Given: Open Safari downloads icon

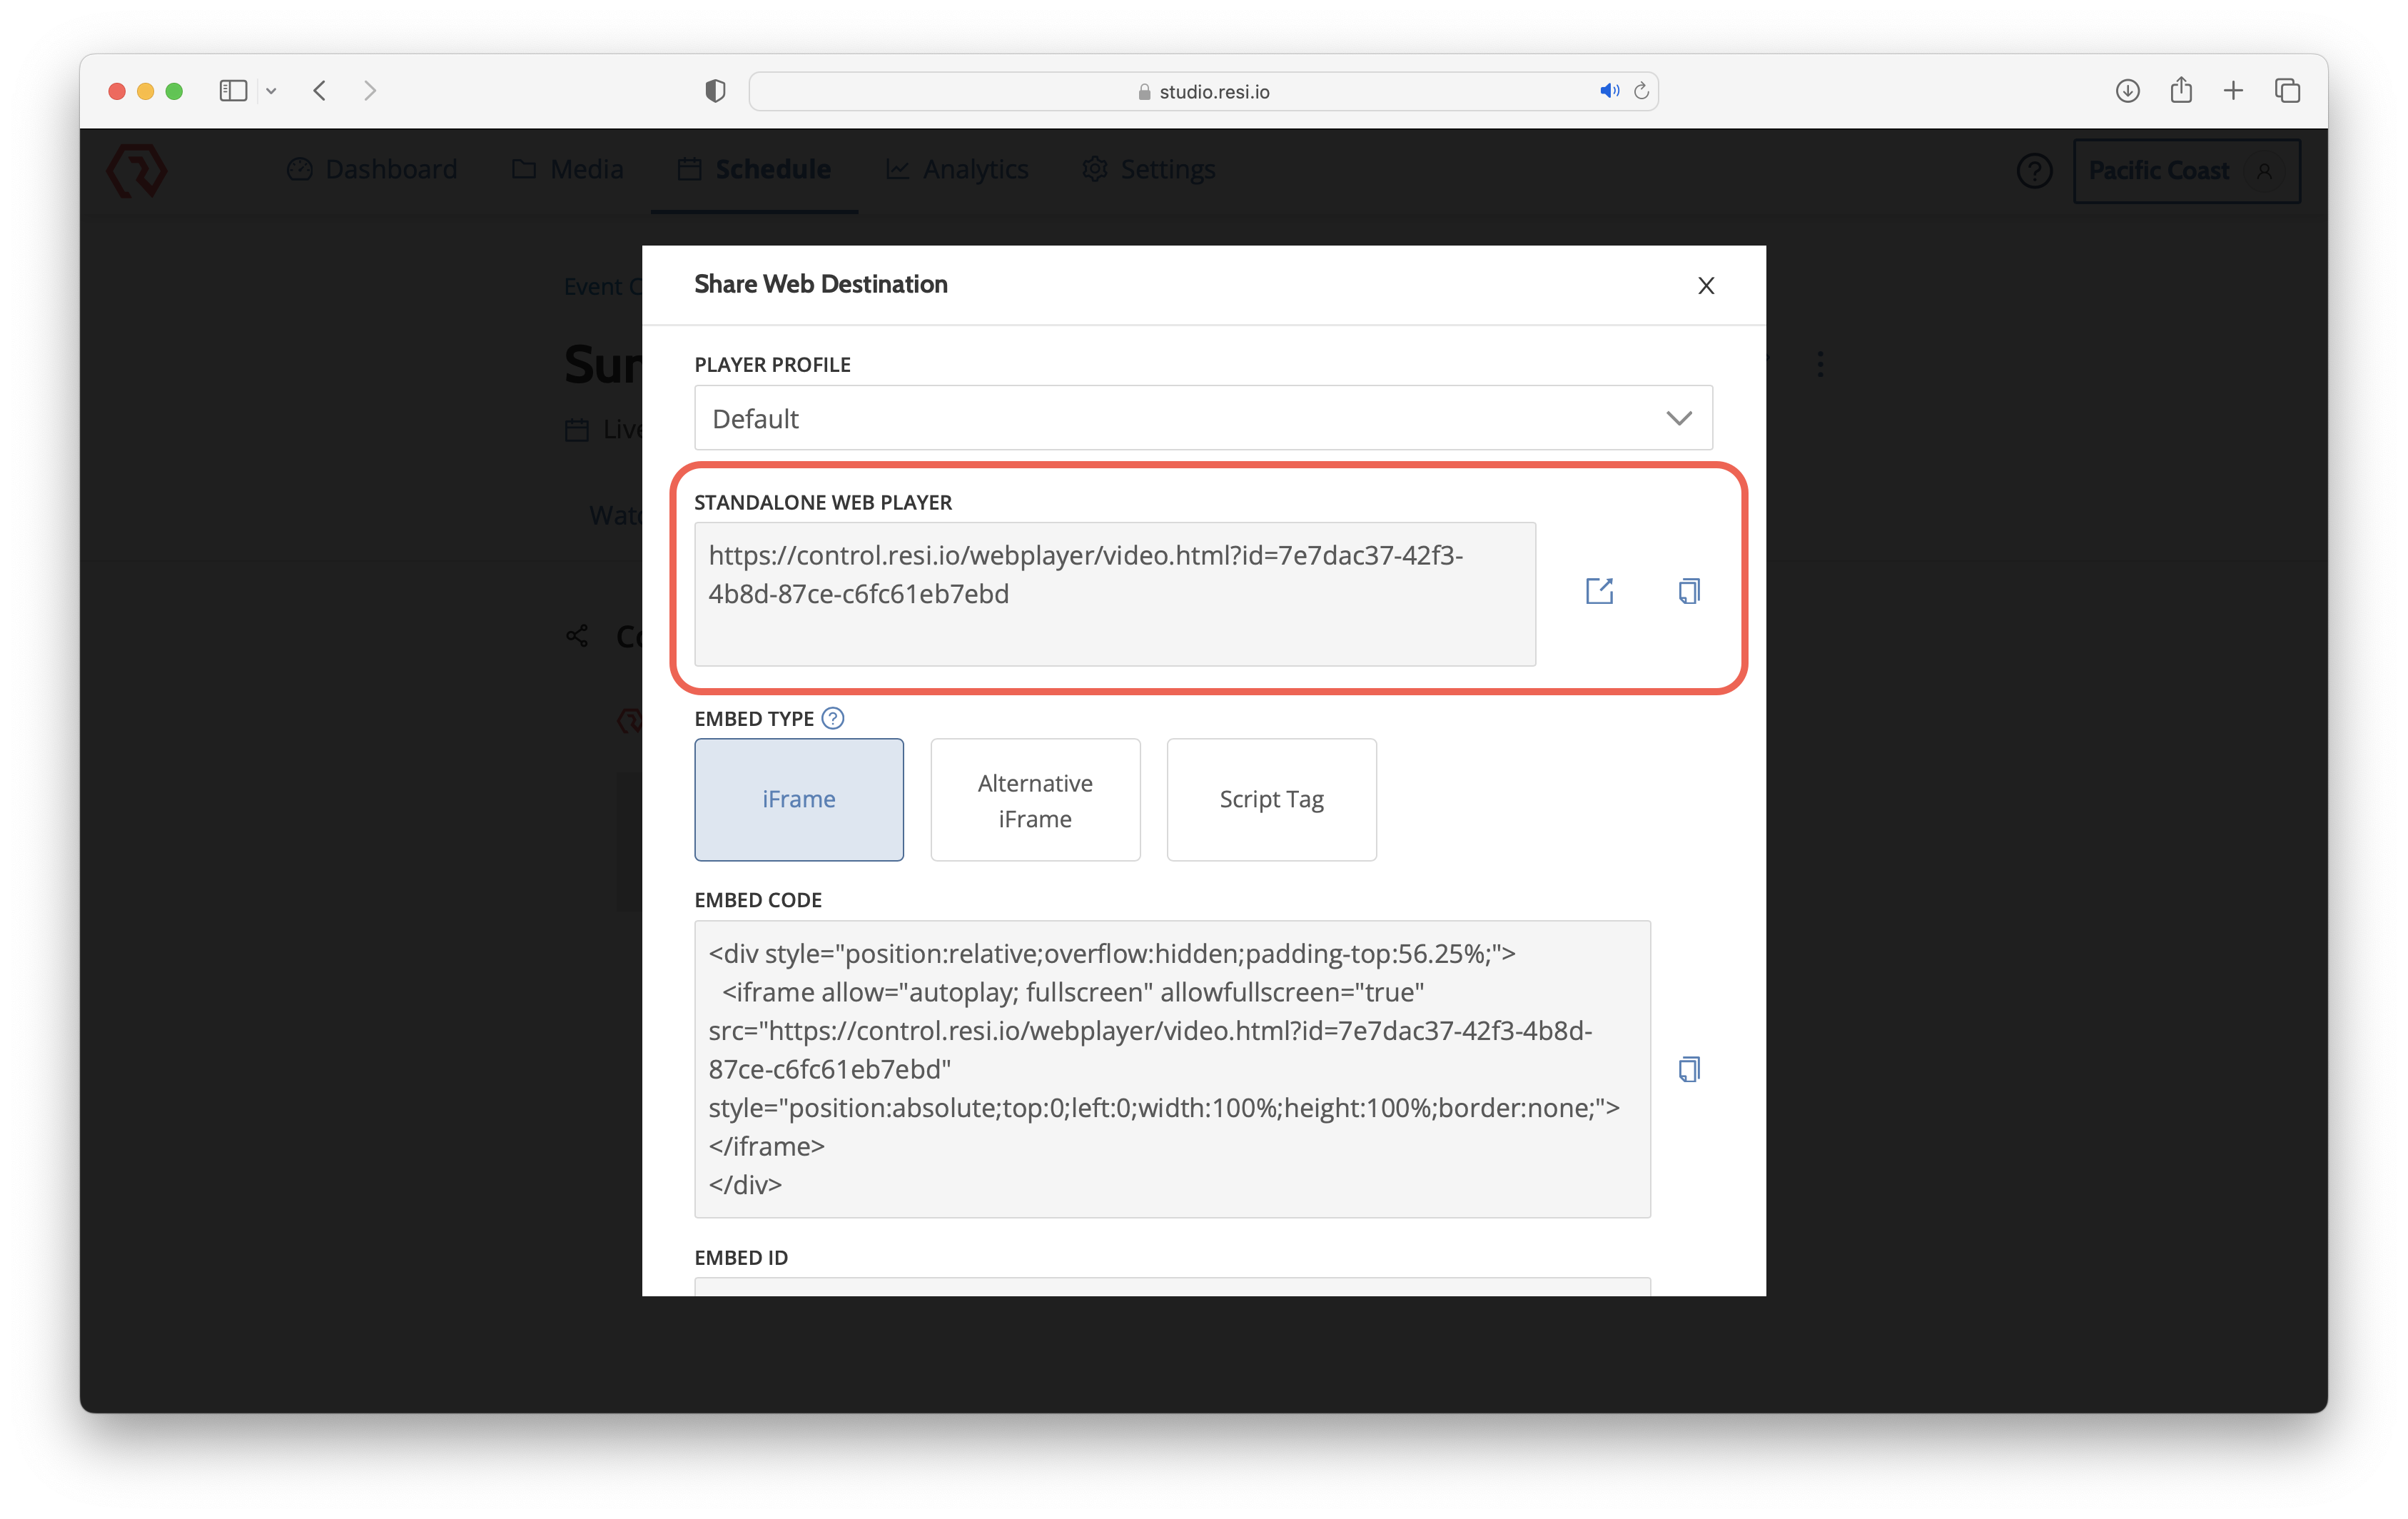Looking at the screenshot, I should tap(2127, 91).
